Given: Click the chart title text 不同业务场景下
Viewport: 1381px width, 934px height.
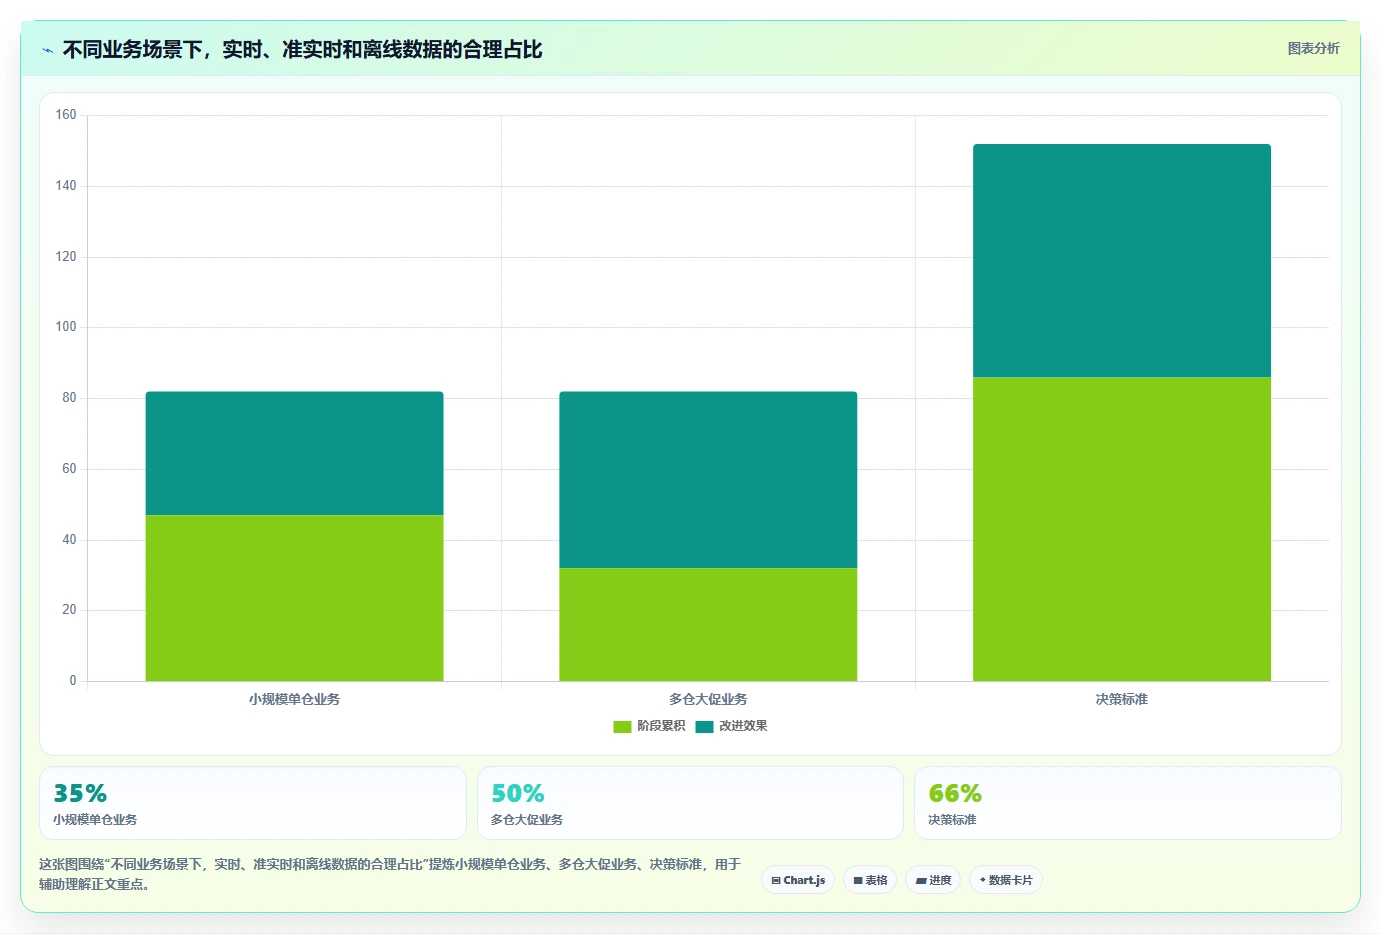Looking at the screenshot, I should (x=132, y=49).
